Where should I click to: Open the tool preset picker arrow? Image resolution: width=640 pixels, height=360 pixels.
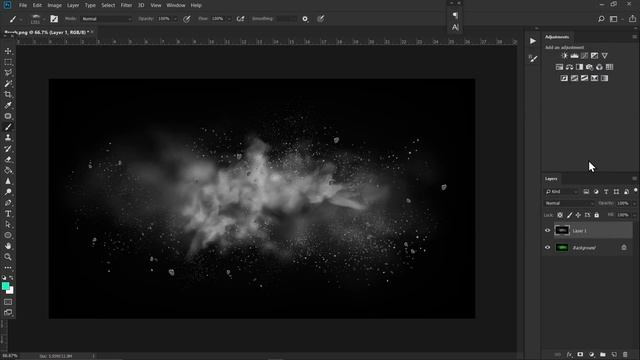coord(21,19)
